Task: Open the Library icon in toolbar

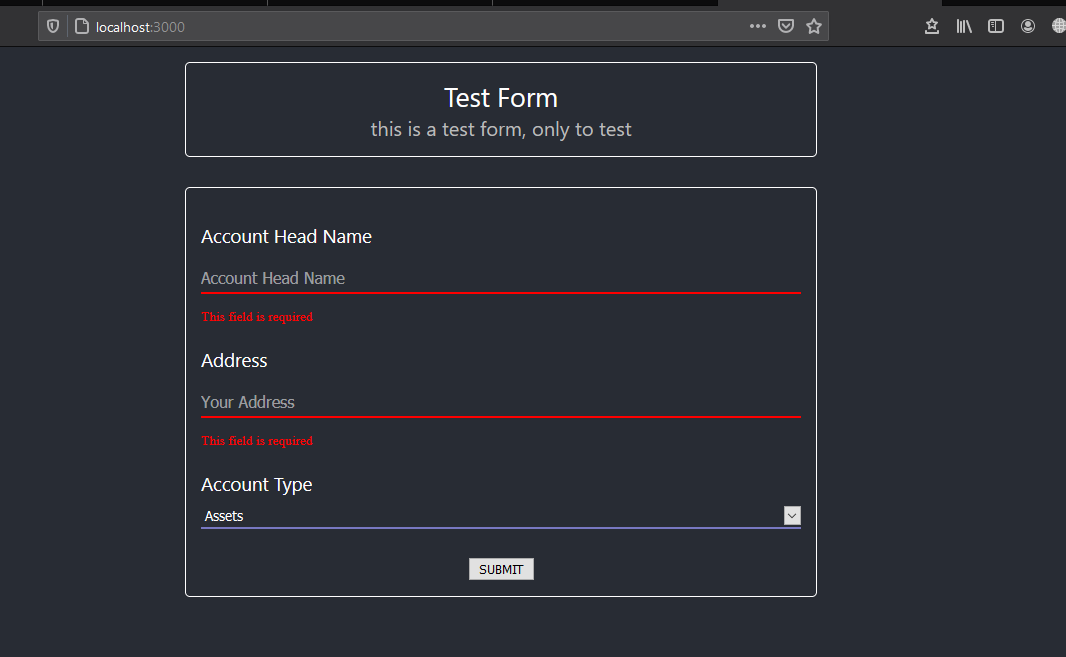Action: click(964, 27)
